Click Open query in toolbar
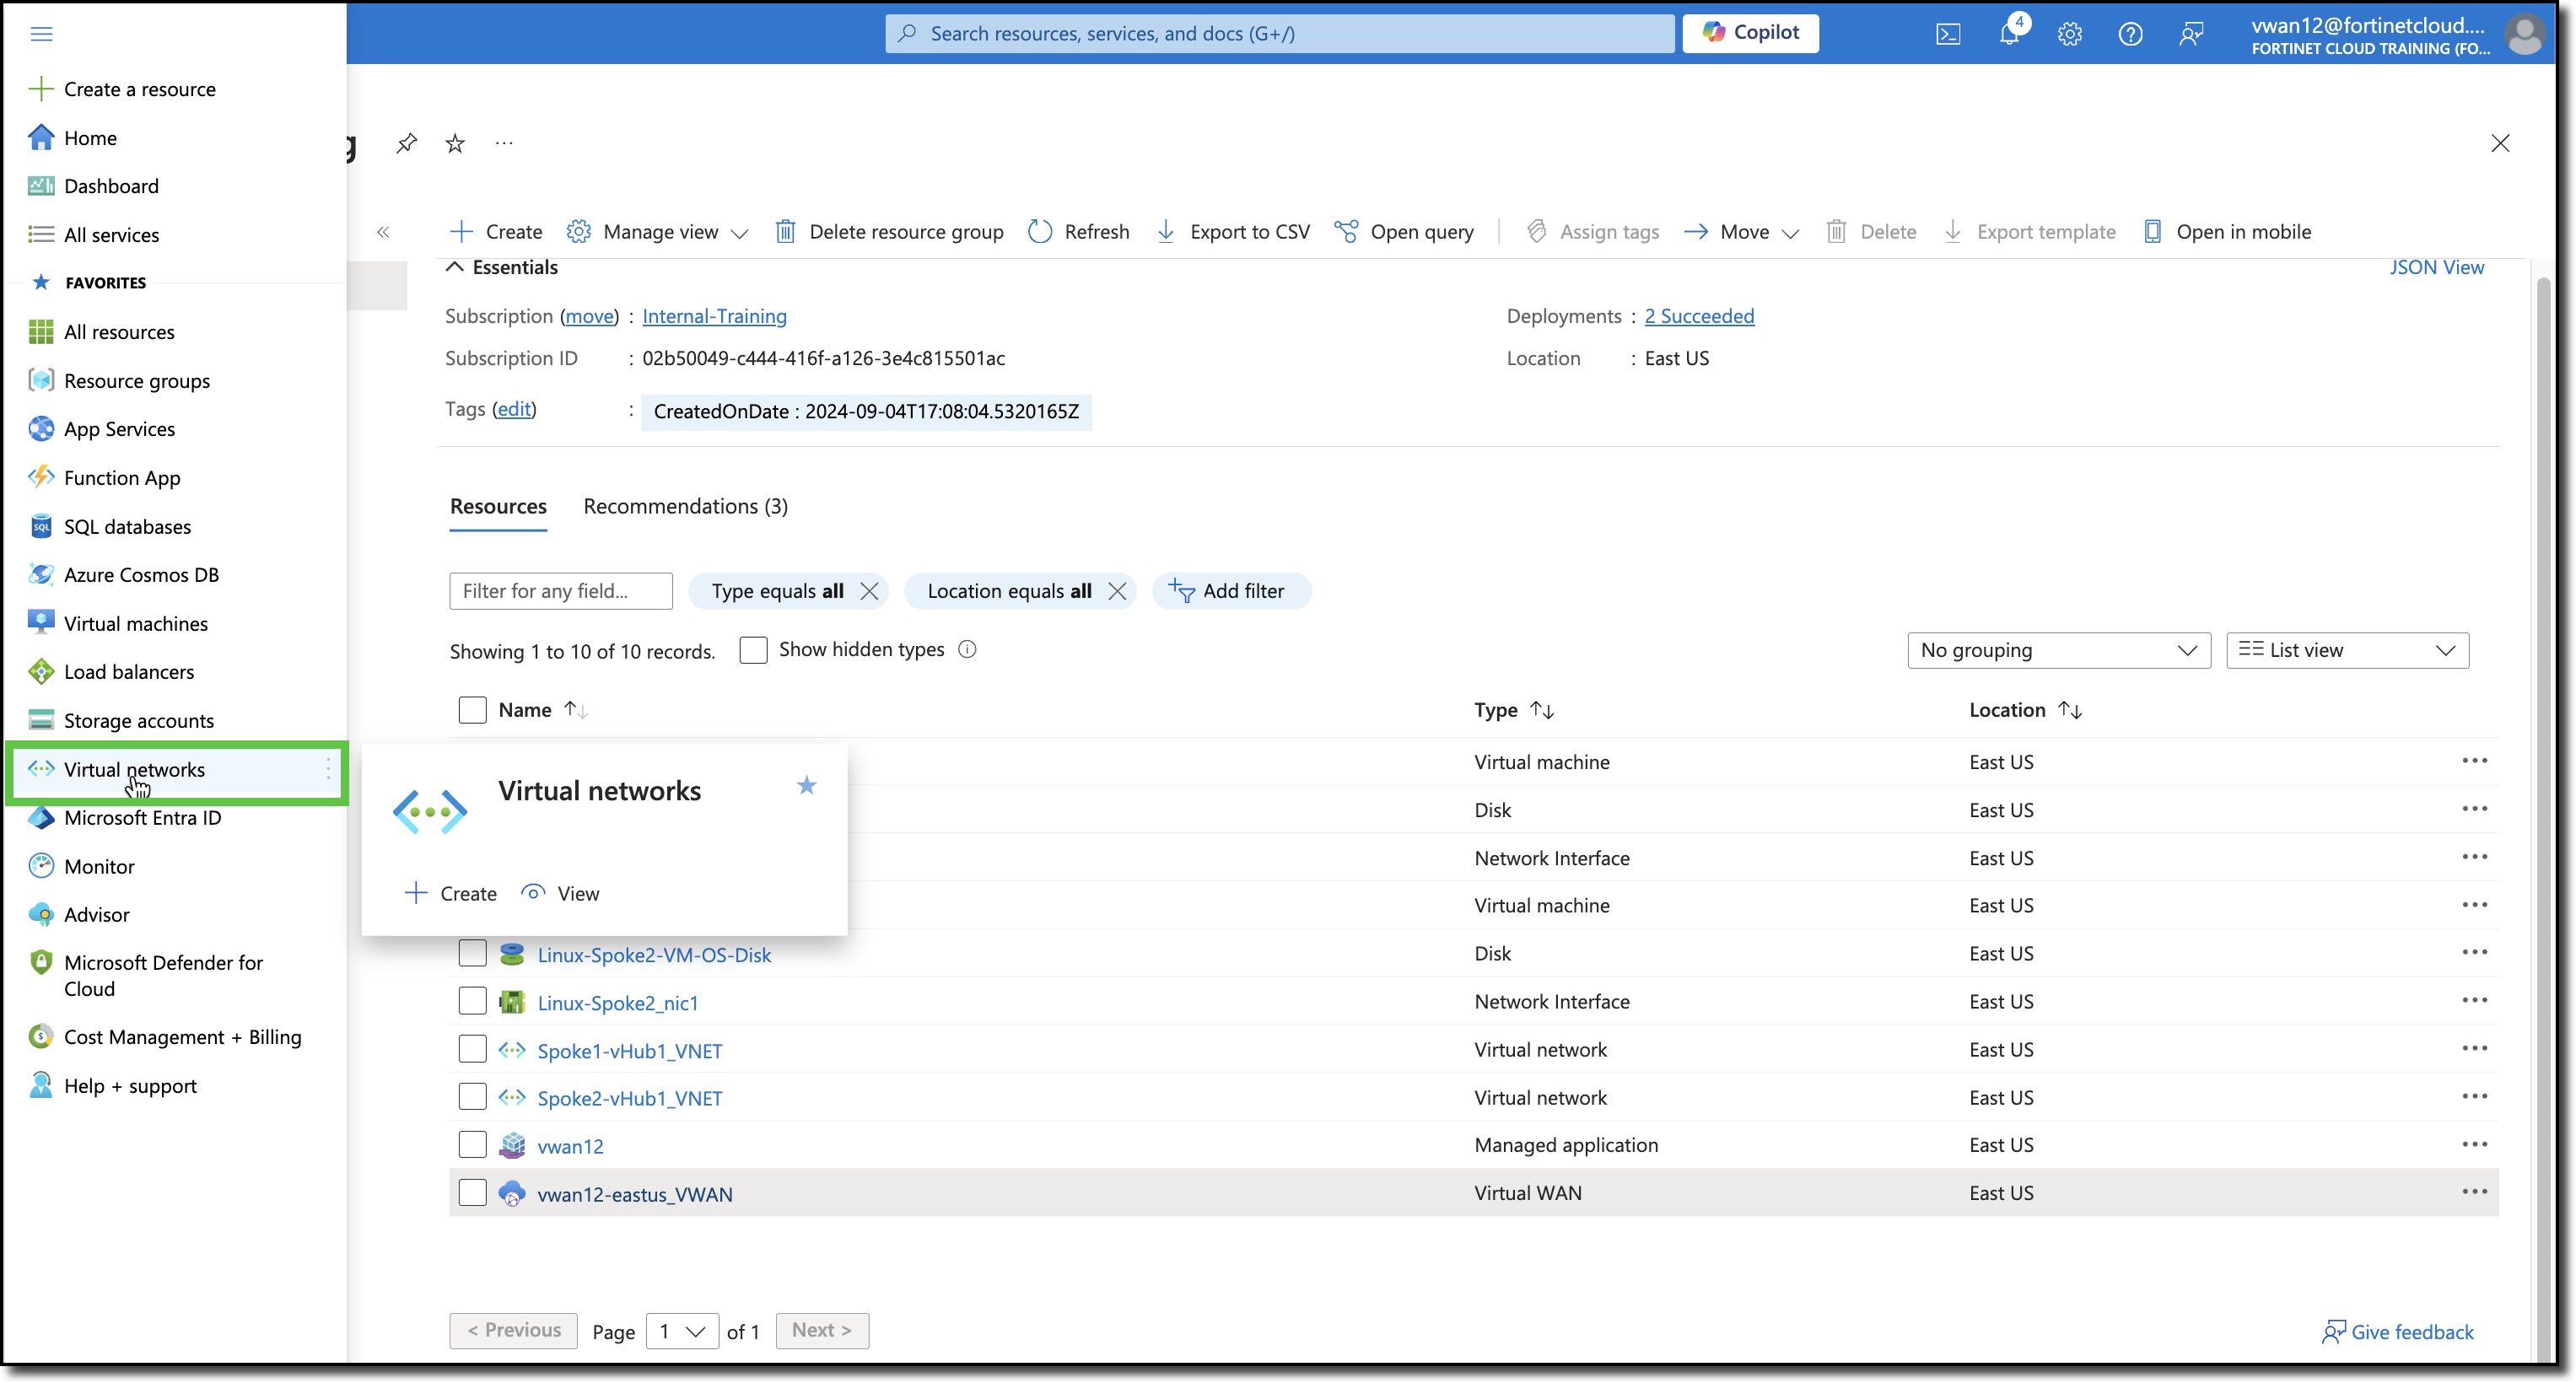2576x1383 pixels. click(1404, 232)
